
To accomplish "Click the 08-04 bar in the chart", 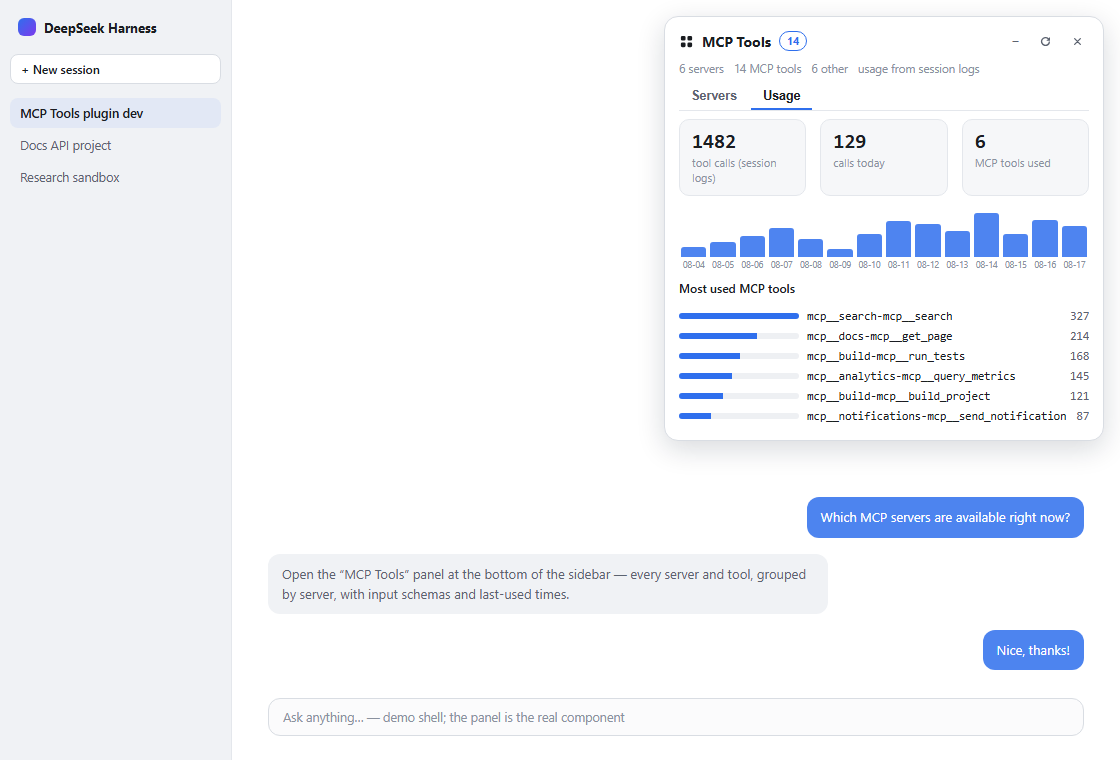I will click(694, 252).
